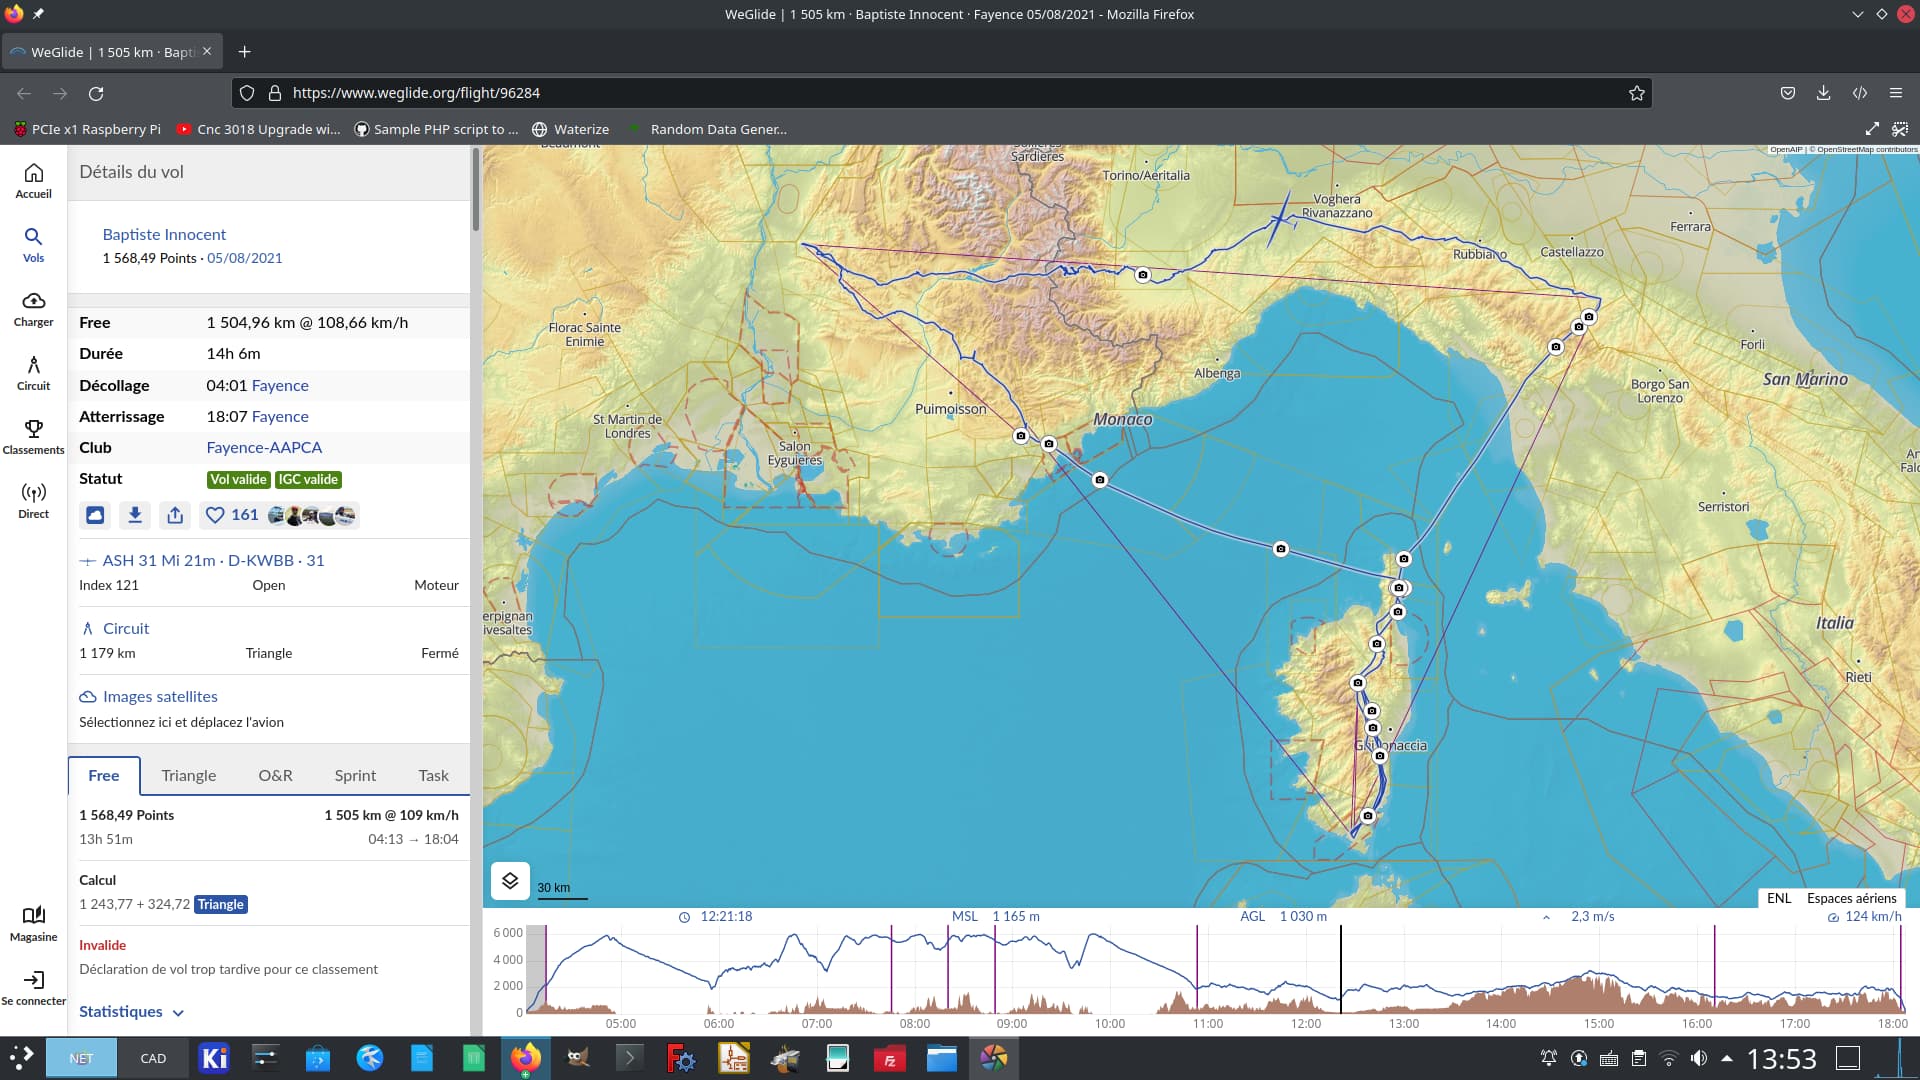Open Classements trophy in sidebar

33,437
